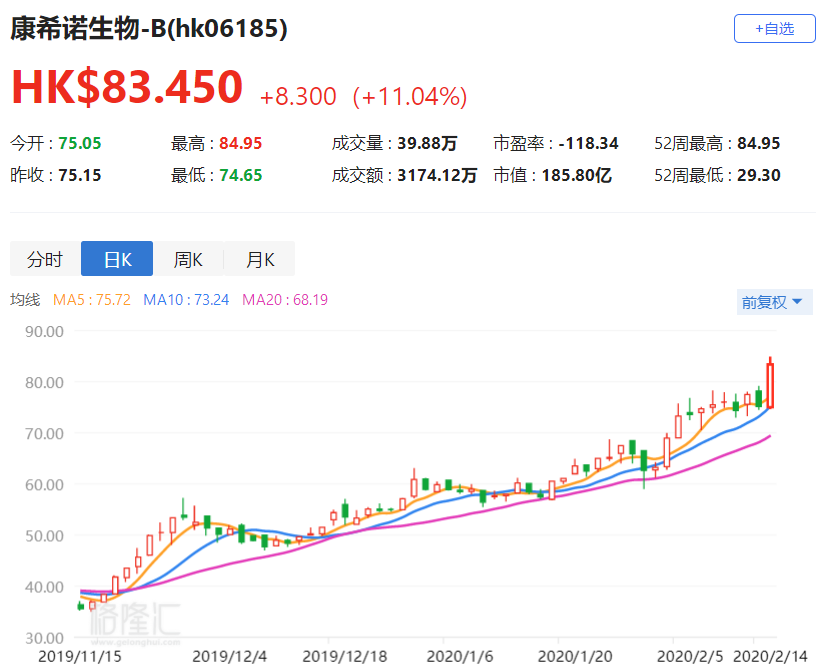Click the 60.00 price axis label
Viewport: 825px width, 671px height.
coord(44,485)
